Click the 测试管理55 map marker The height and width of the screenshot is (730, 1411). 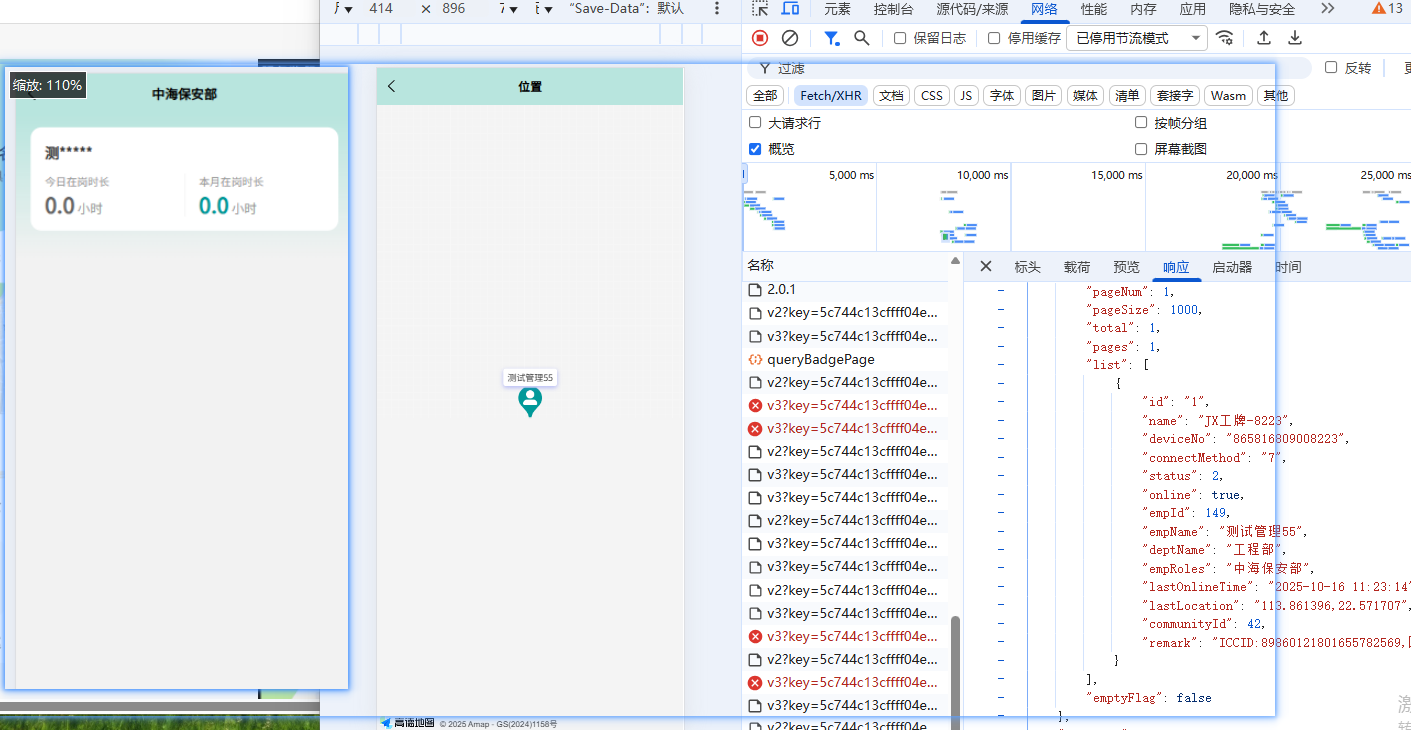(x=529, y=401)
